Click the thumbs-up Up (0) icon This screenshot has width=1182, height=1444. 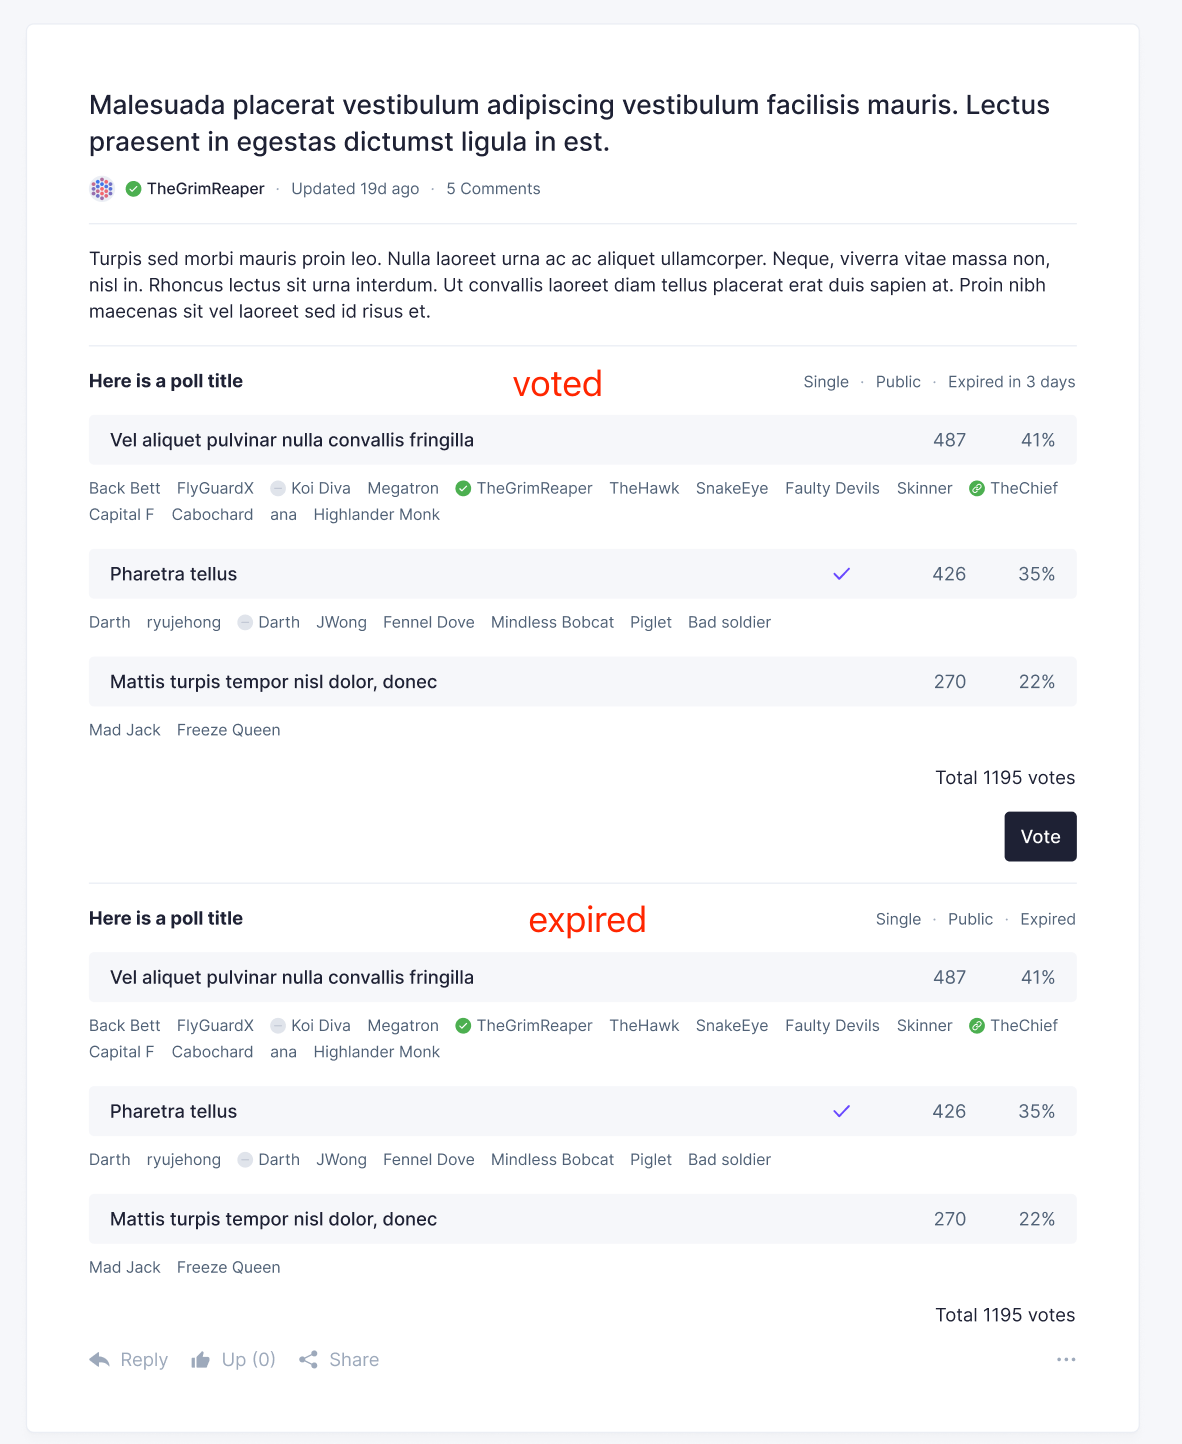coord(201,1359)
